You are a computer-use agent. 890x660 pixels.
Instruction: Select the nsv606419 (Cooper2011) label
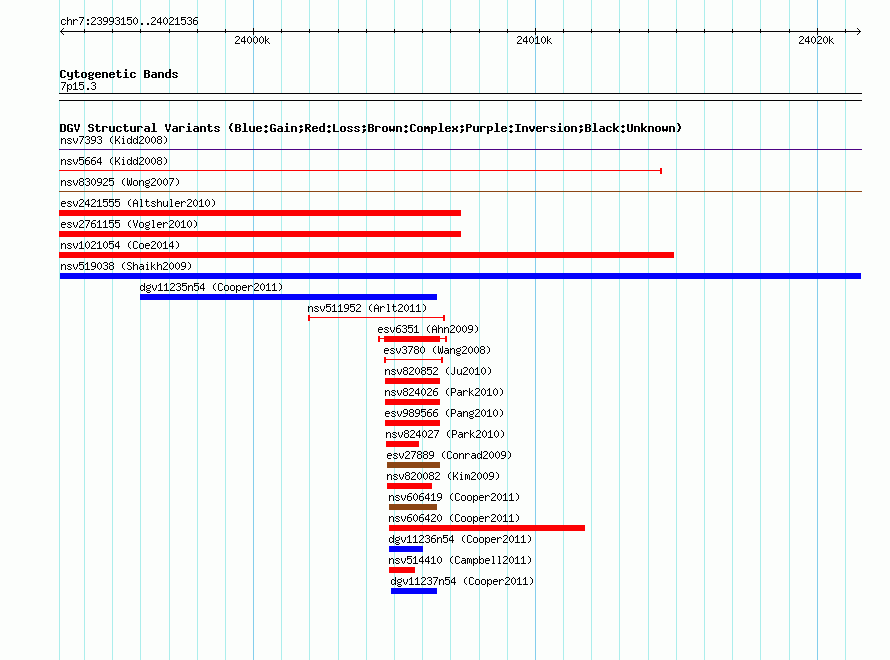click(454, 497)
